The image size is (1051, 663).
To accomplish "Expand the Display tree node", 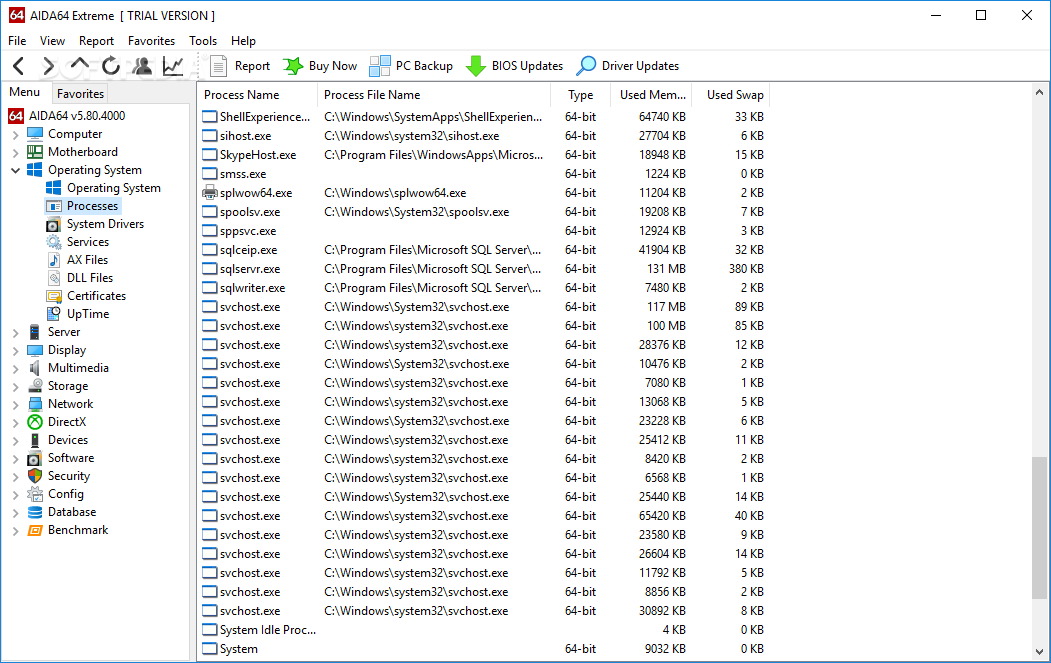I will click(x=15, y=351).
